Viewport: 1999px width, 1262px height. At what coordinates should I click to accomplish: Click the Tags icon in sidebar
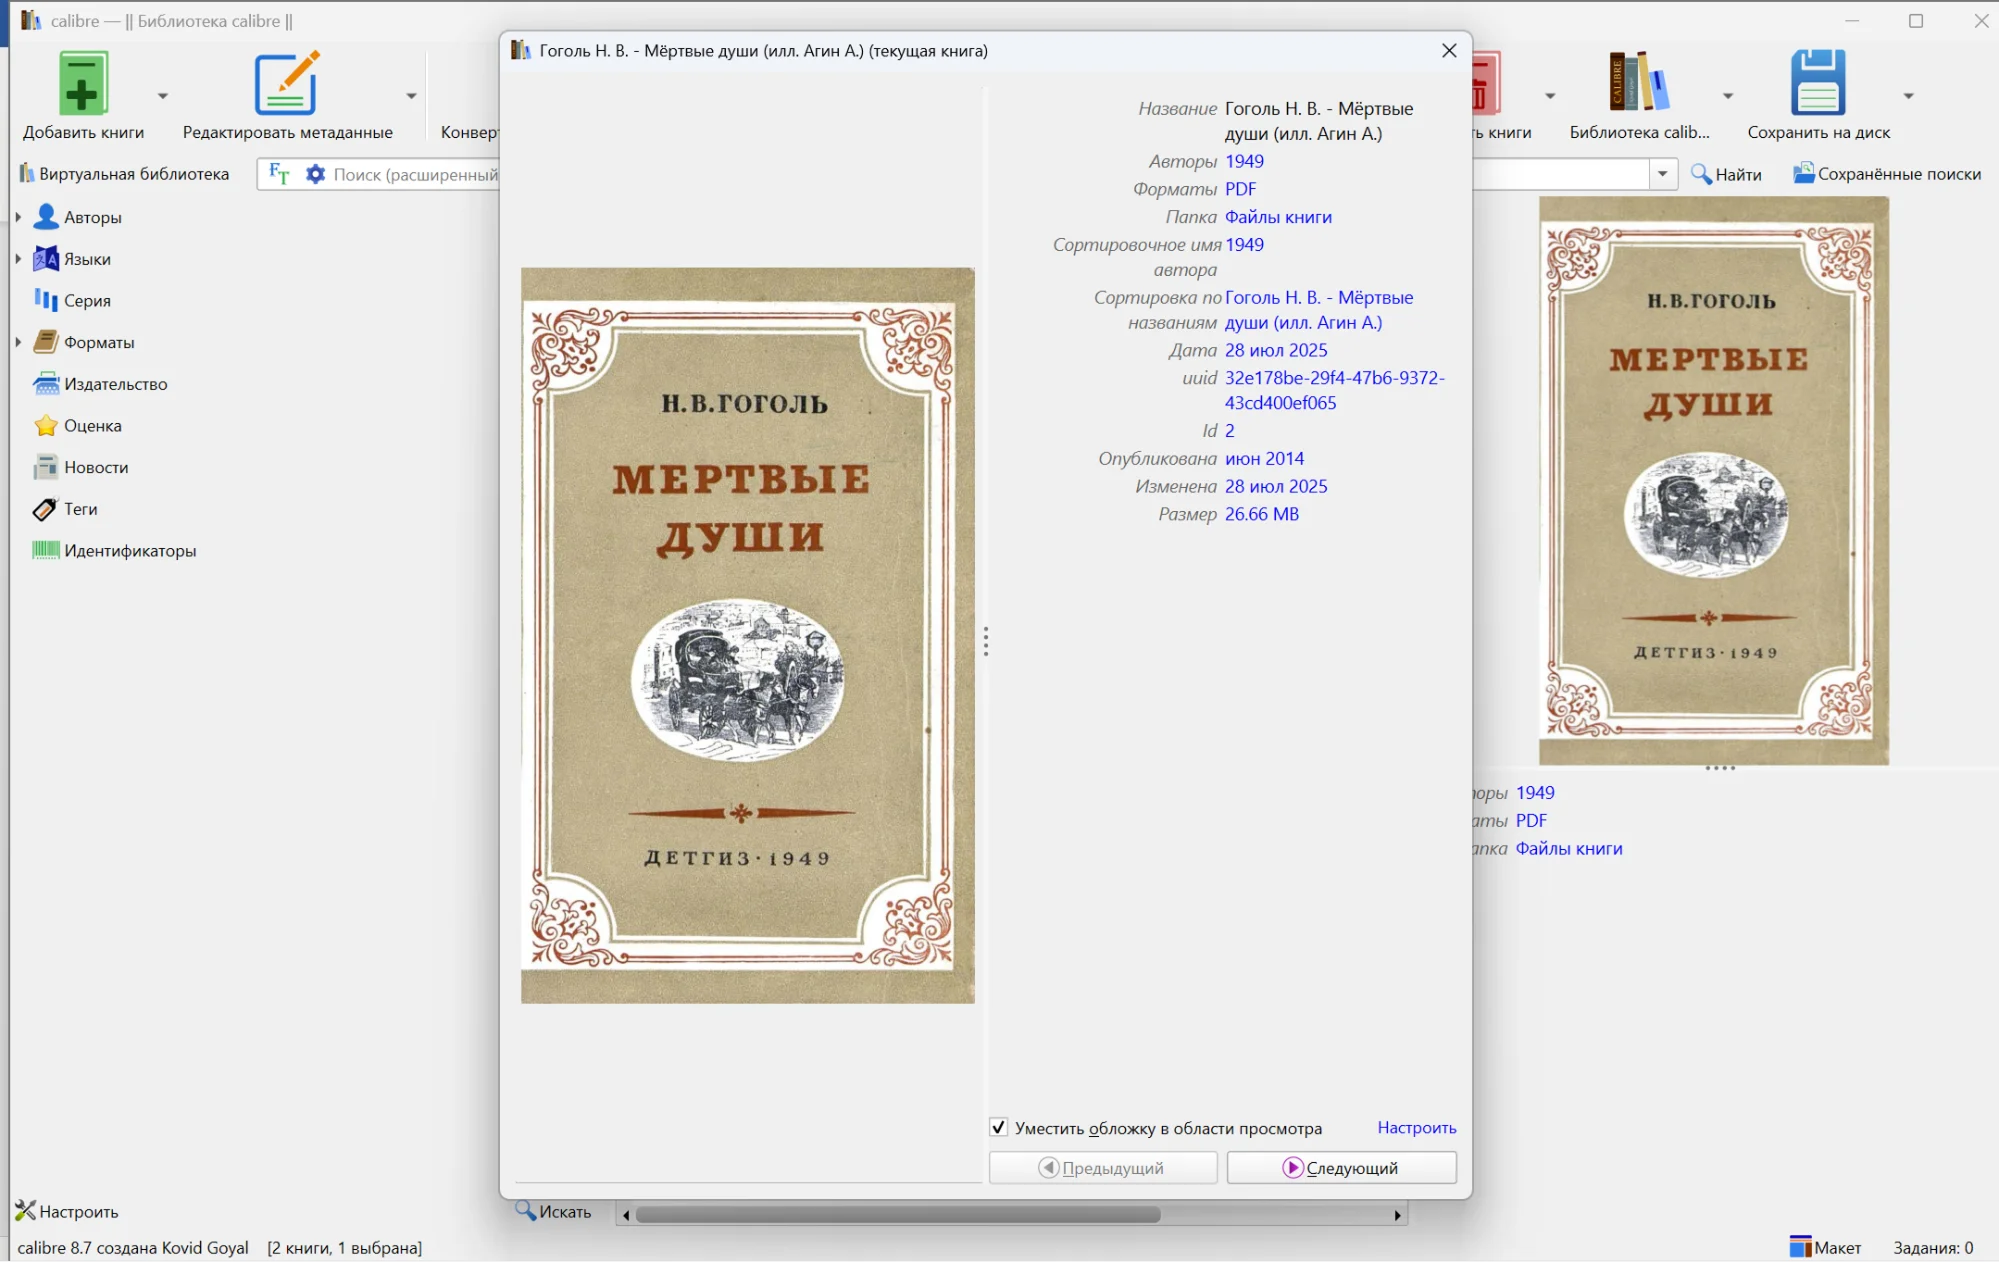click(45, 509)
